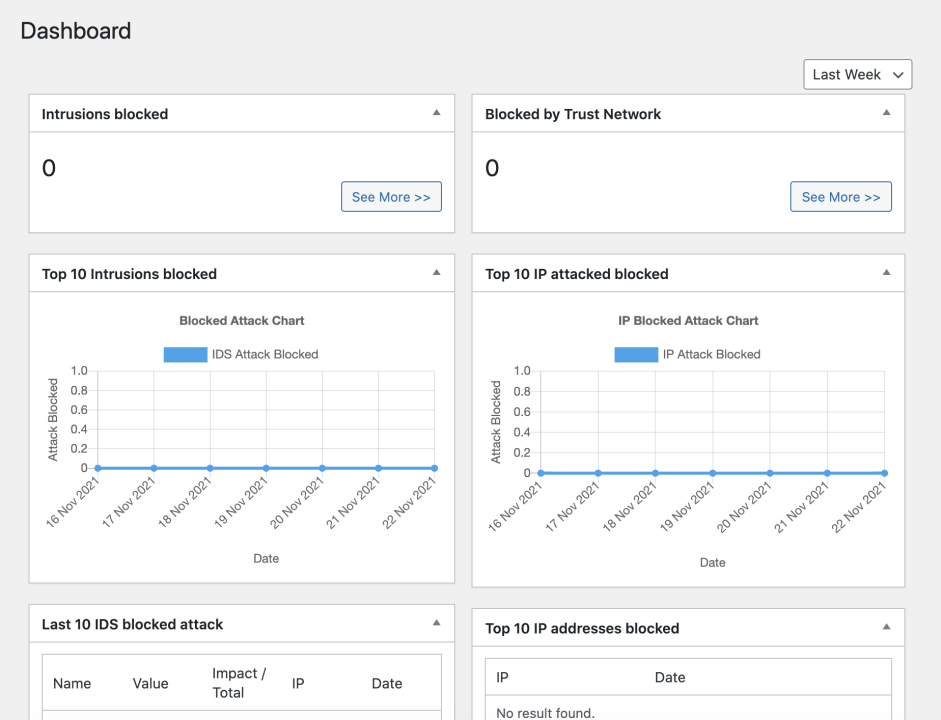
Task: Click 20 Nov 2021 point in Blocked Attack Chart
Action: 322,468
